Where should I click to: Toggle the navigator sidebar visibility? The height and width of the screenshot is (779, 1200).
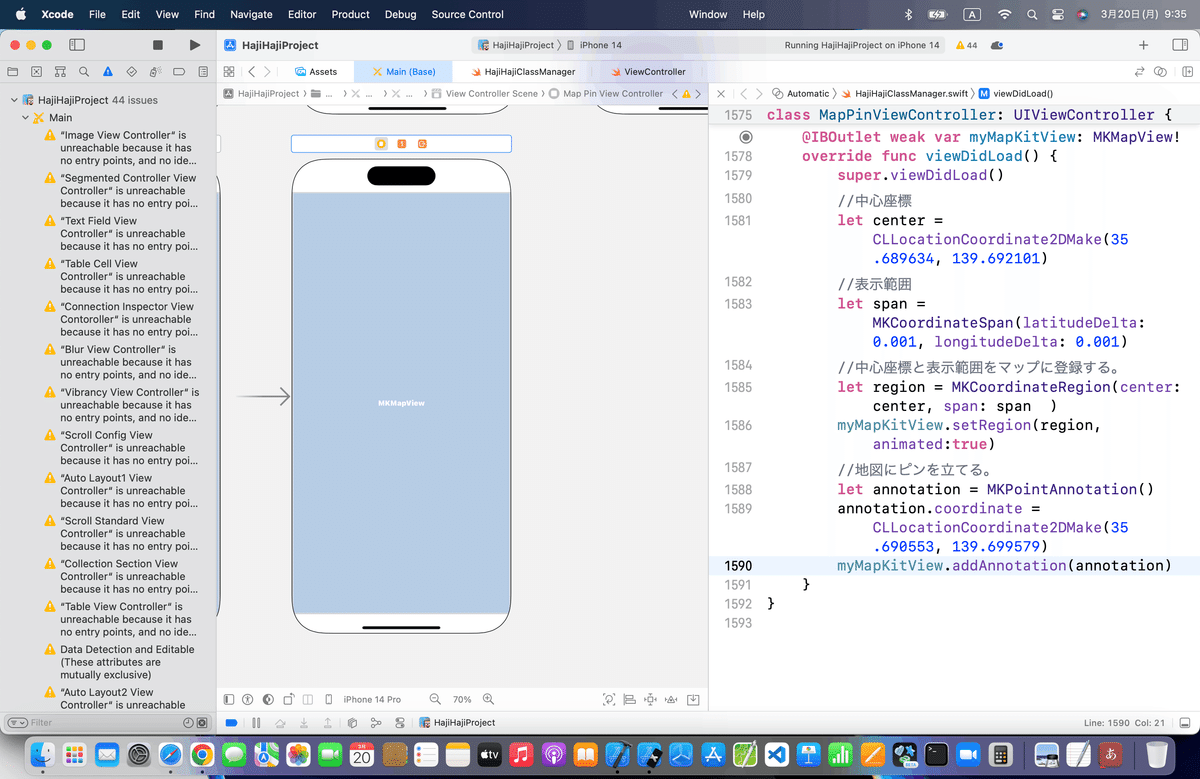tap(77, 45)
